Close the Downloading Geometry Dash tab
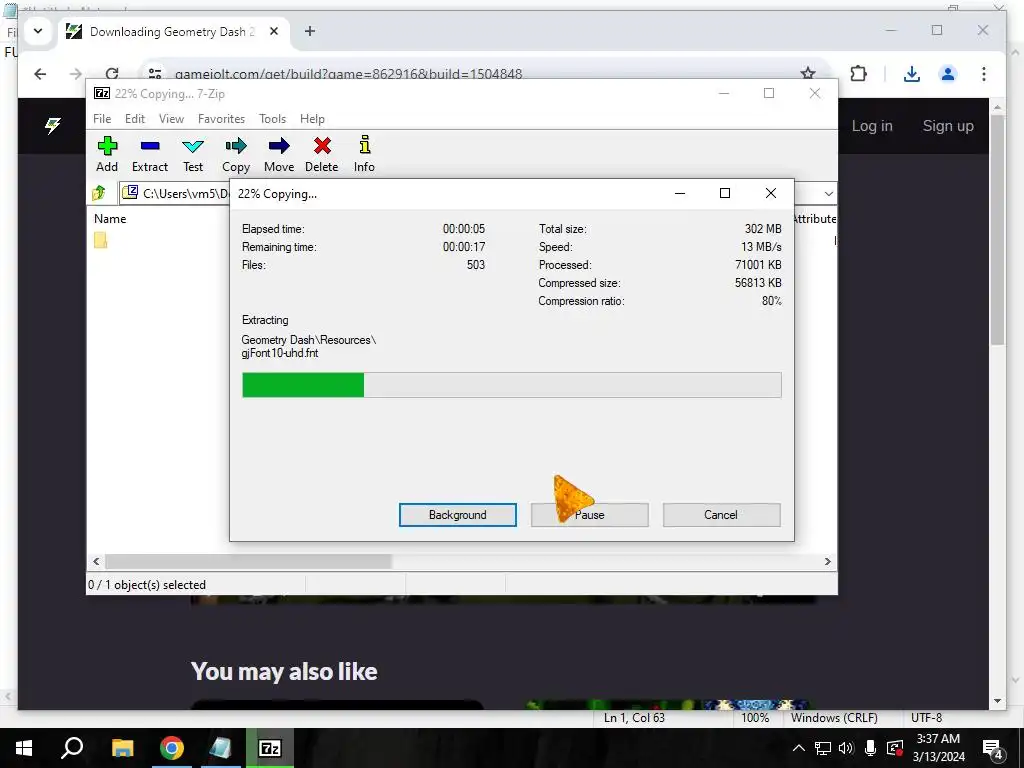The image size is (1024, 768). pos(274,31)
